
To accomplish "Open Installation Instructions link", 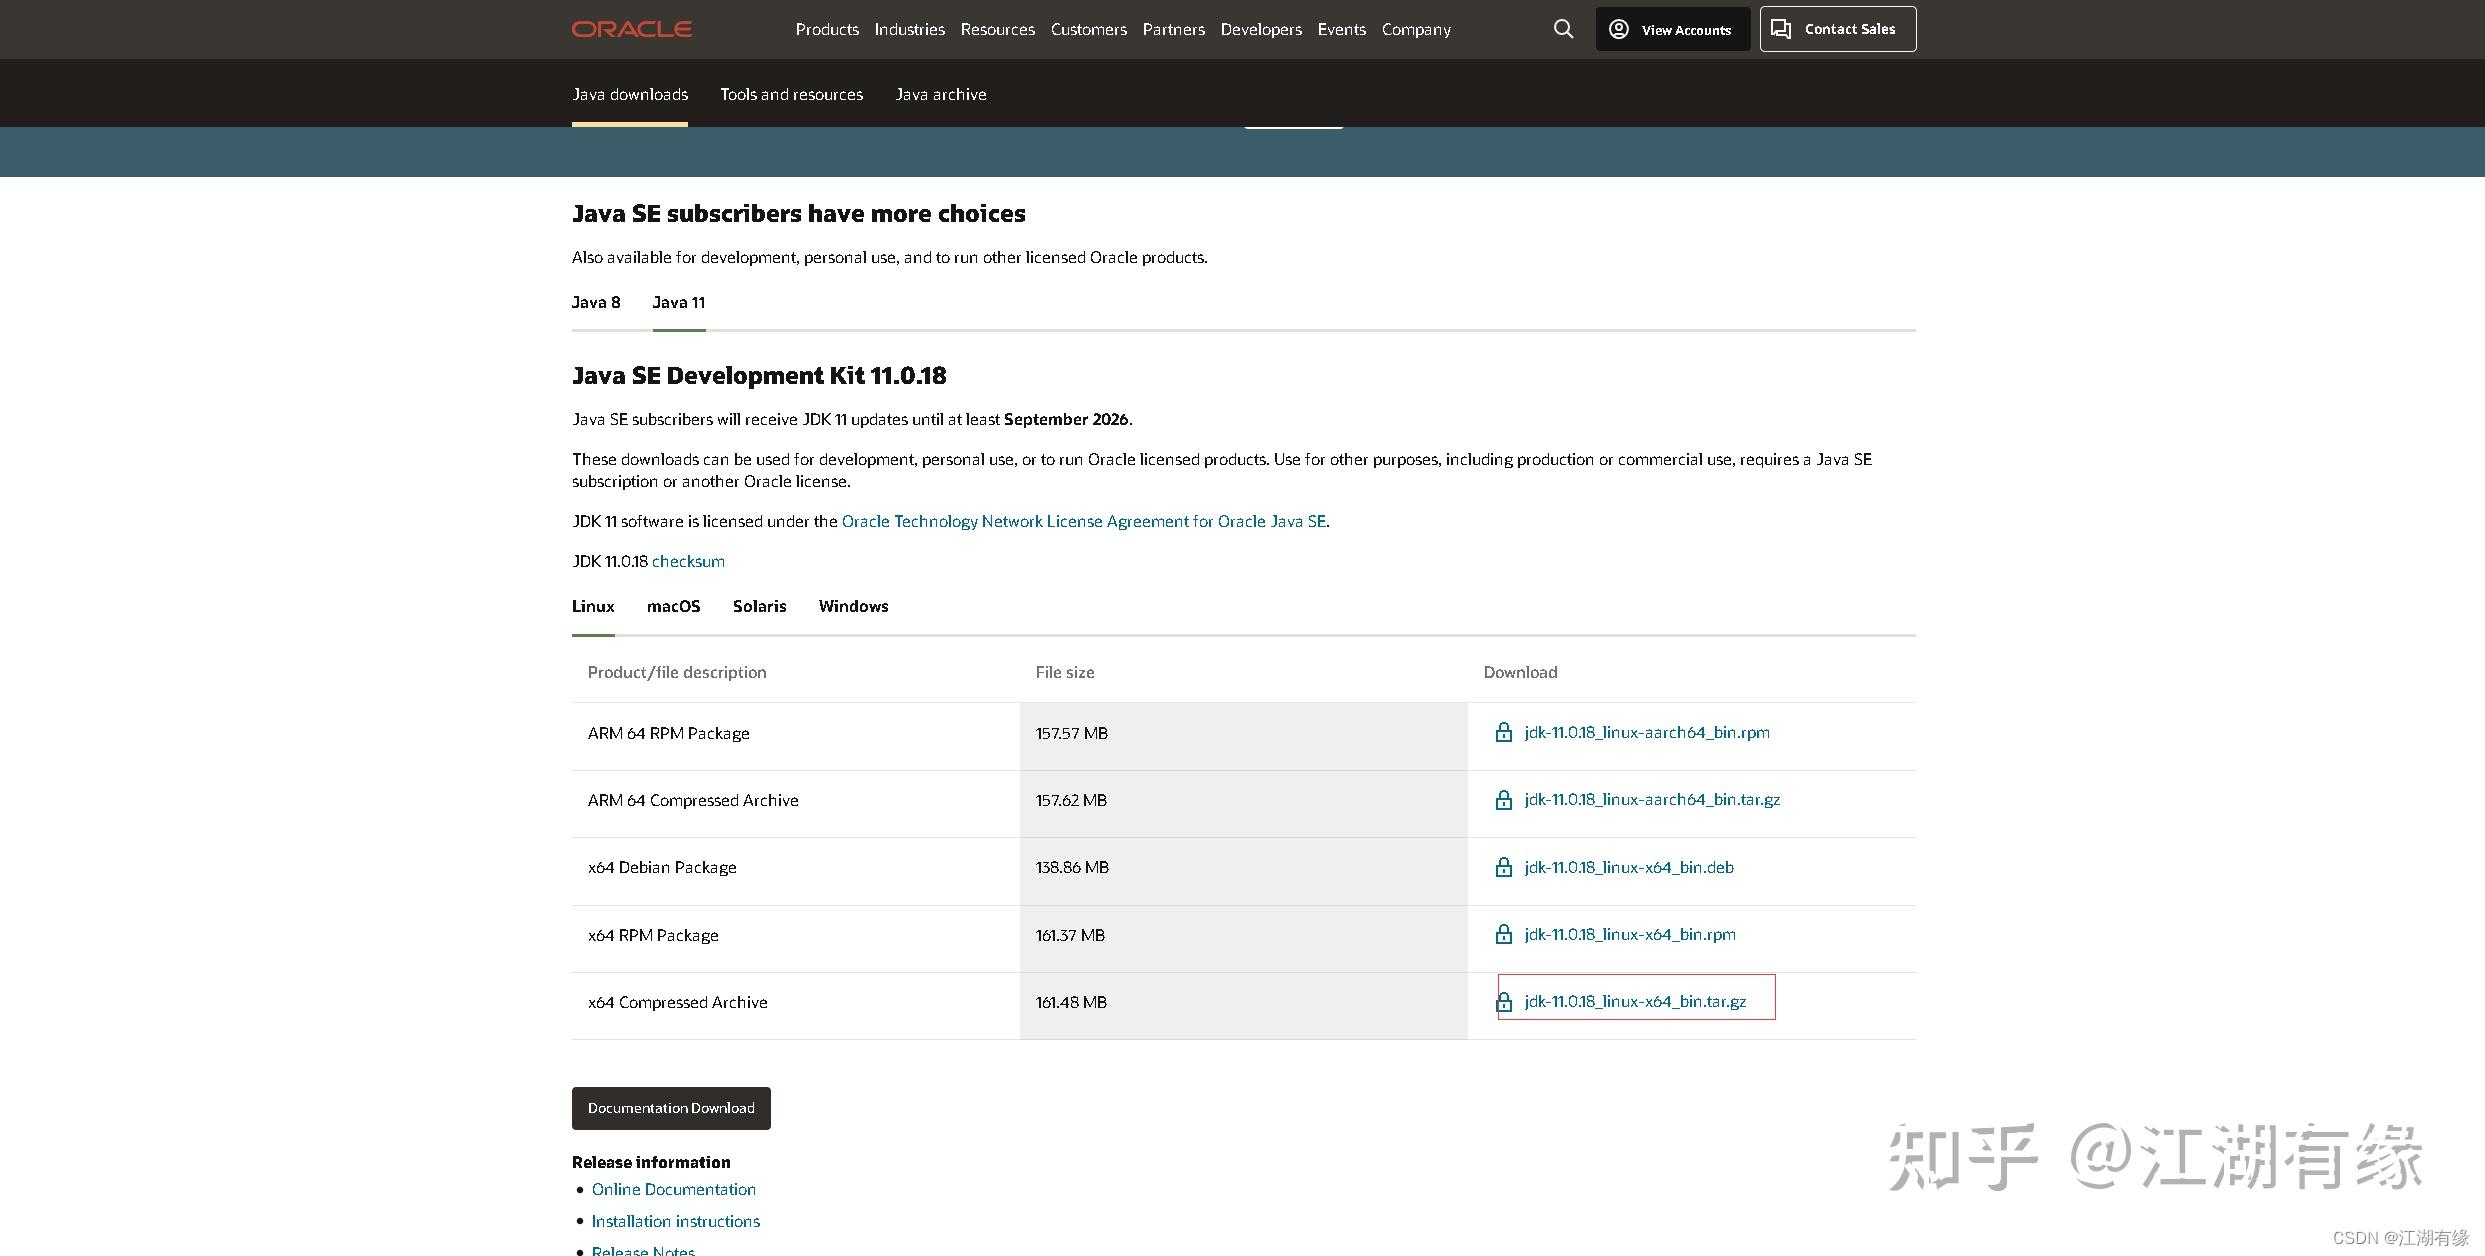I will [675, 1221].
